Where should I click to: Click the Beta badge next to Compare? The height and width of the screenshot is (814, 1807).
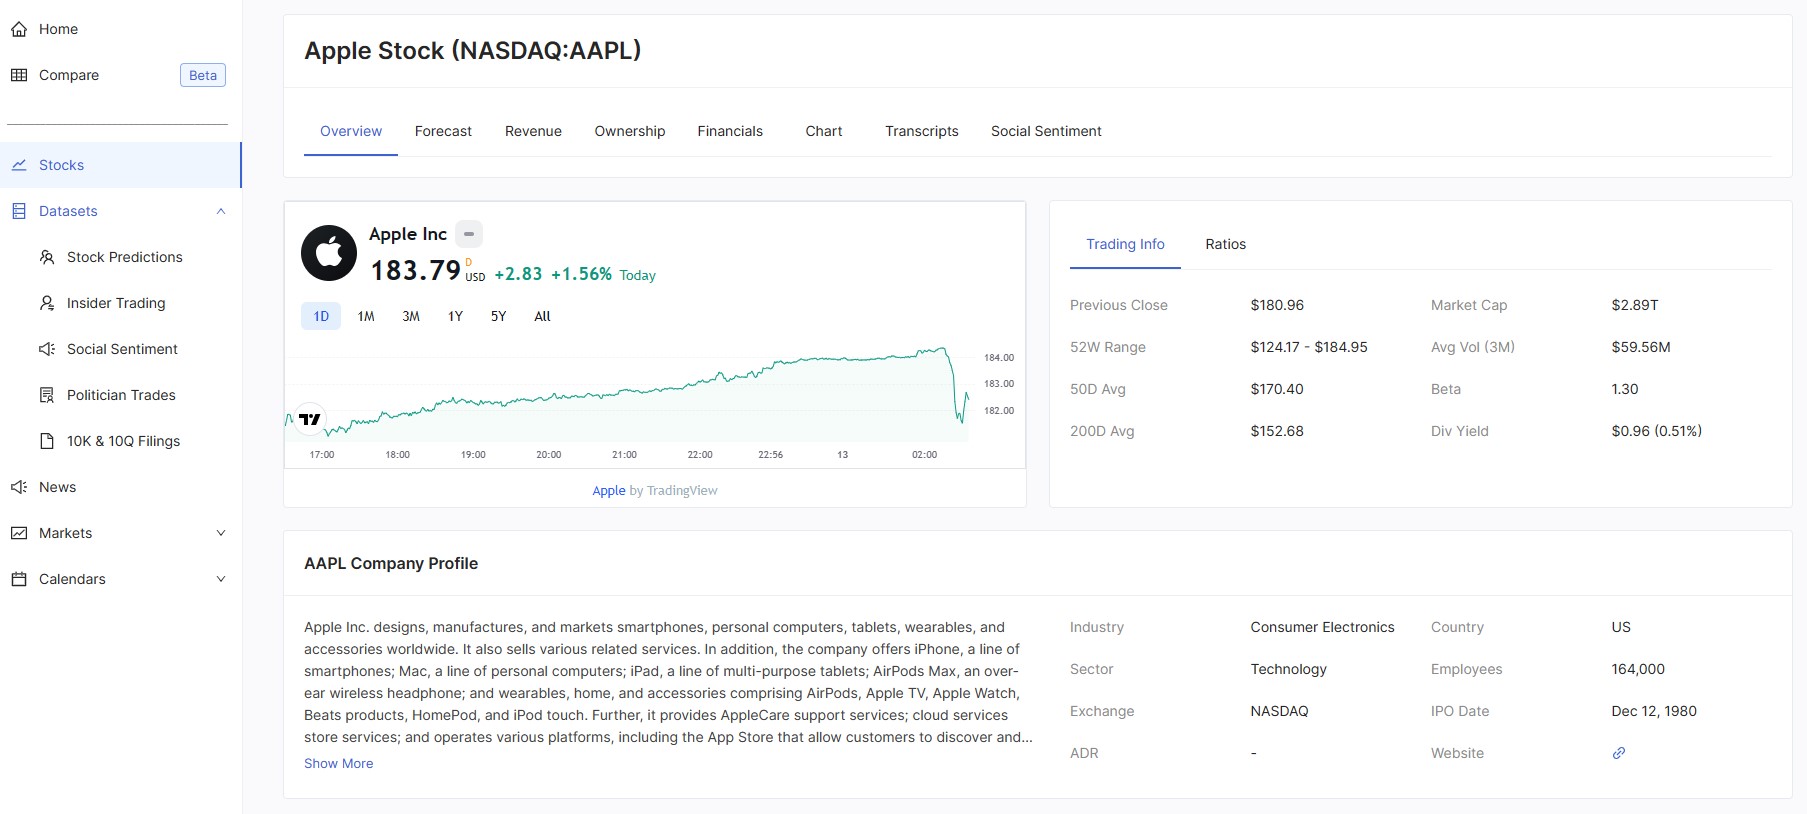203,75
